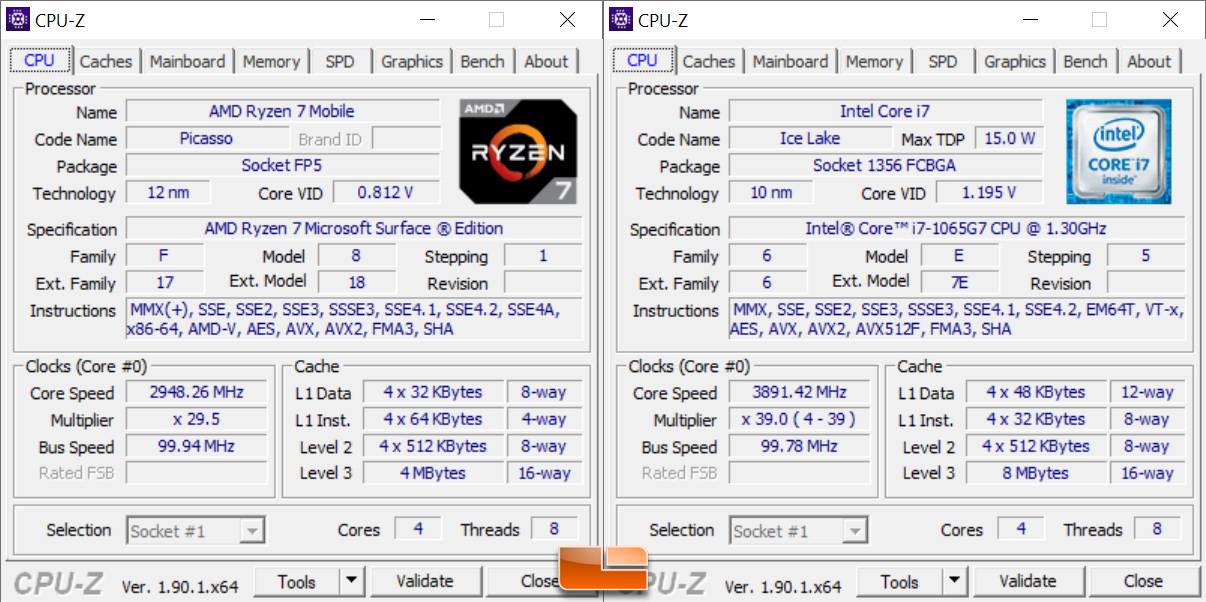Viewport: 1206px width, 602px height.
Task: Click the 7E Ext. Model value
Action: pos(959,282)
